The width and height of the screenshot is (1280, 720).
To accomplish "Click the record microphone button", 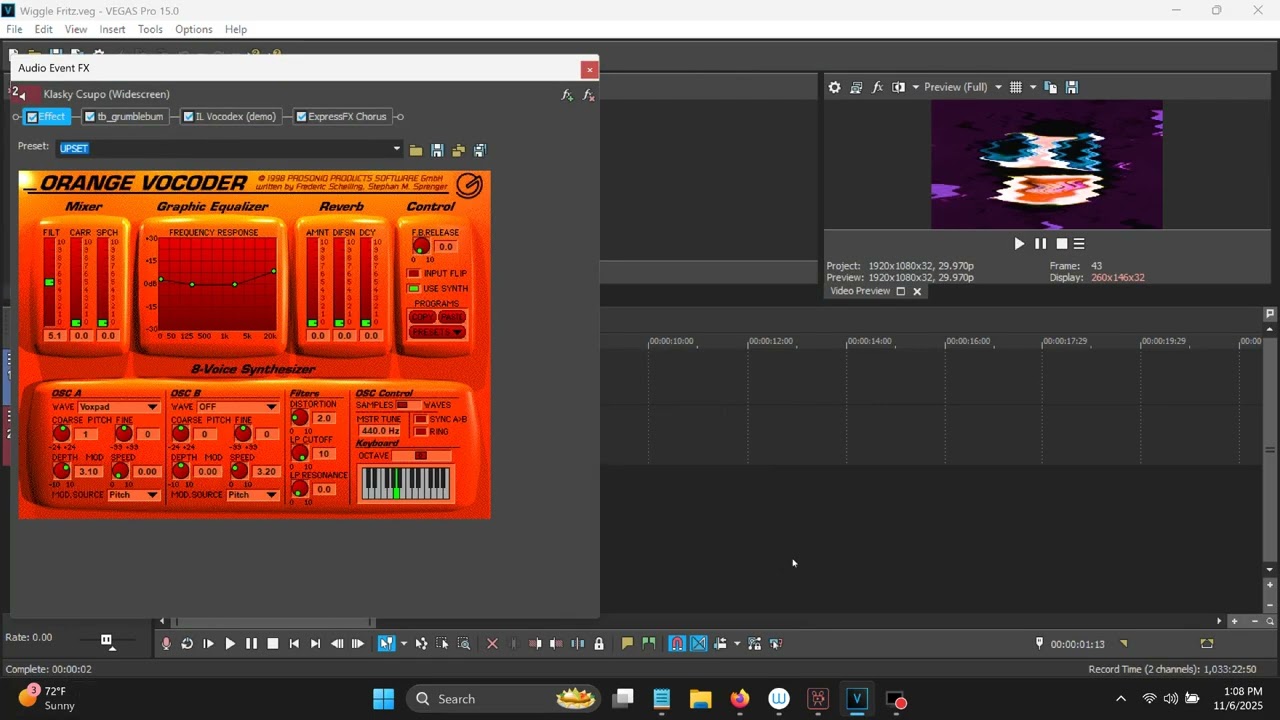I will tap(166, 644).
